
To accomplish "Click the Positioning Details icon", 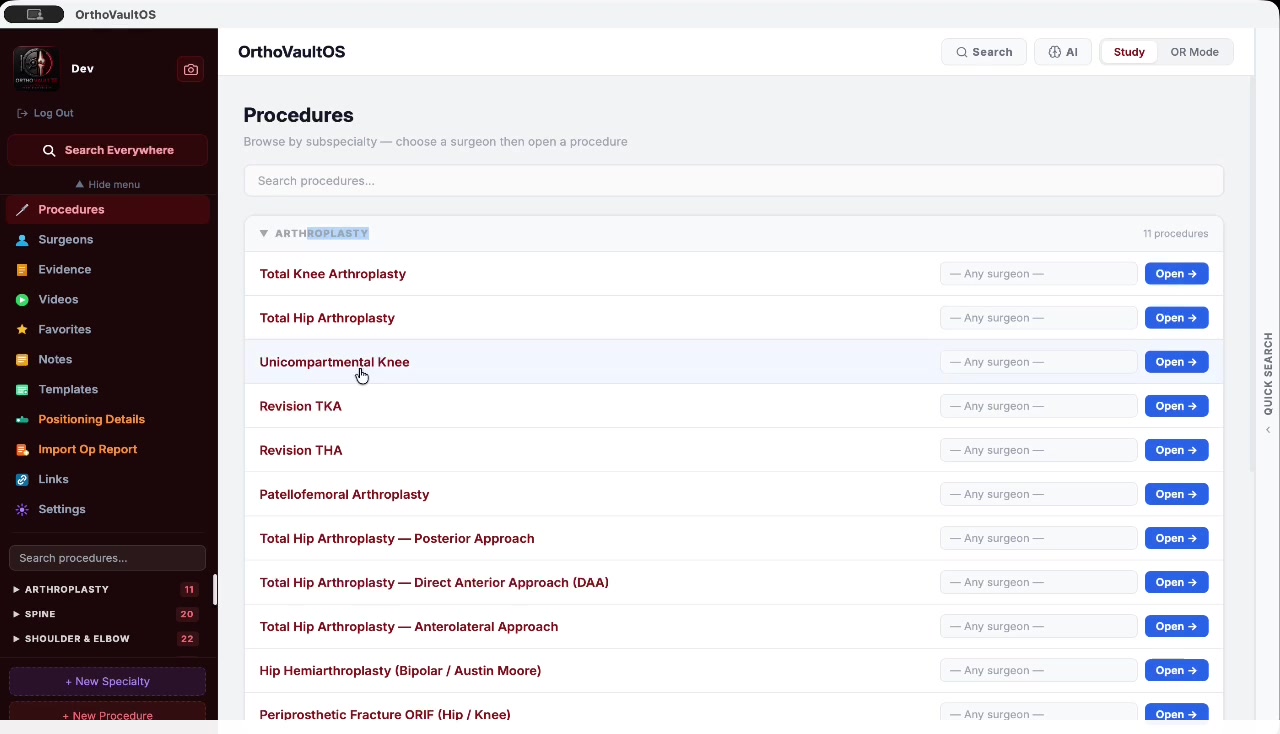I will coord(22,420).
